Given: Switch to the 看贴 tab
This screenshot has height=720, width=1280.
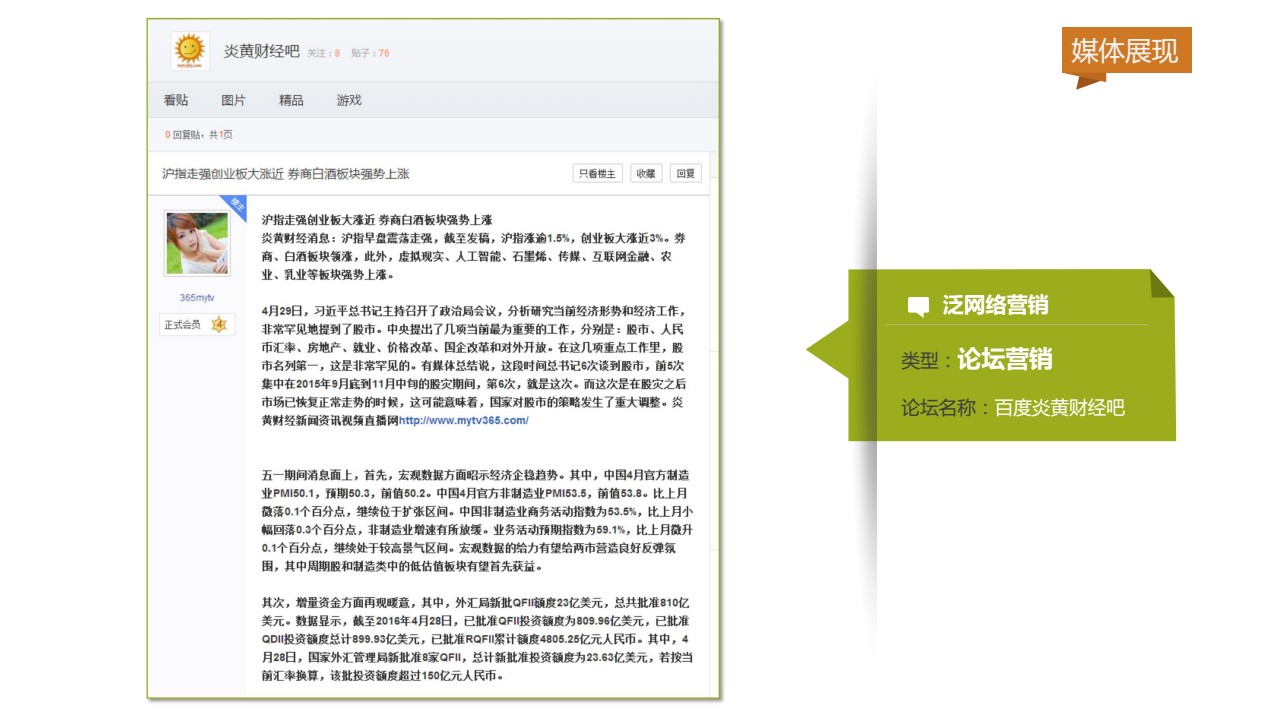Looking at the screenshot, I should 176,100.
